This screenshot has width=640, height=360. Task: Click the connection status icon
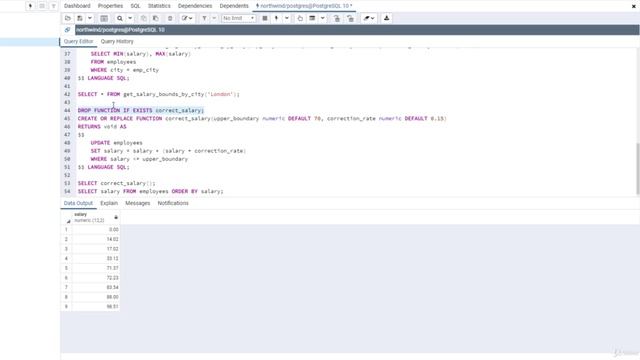[x=68, y=30]
